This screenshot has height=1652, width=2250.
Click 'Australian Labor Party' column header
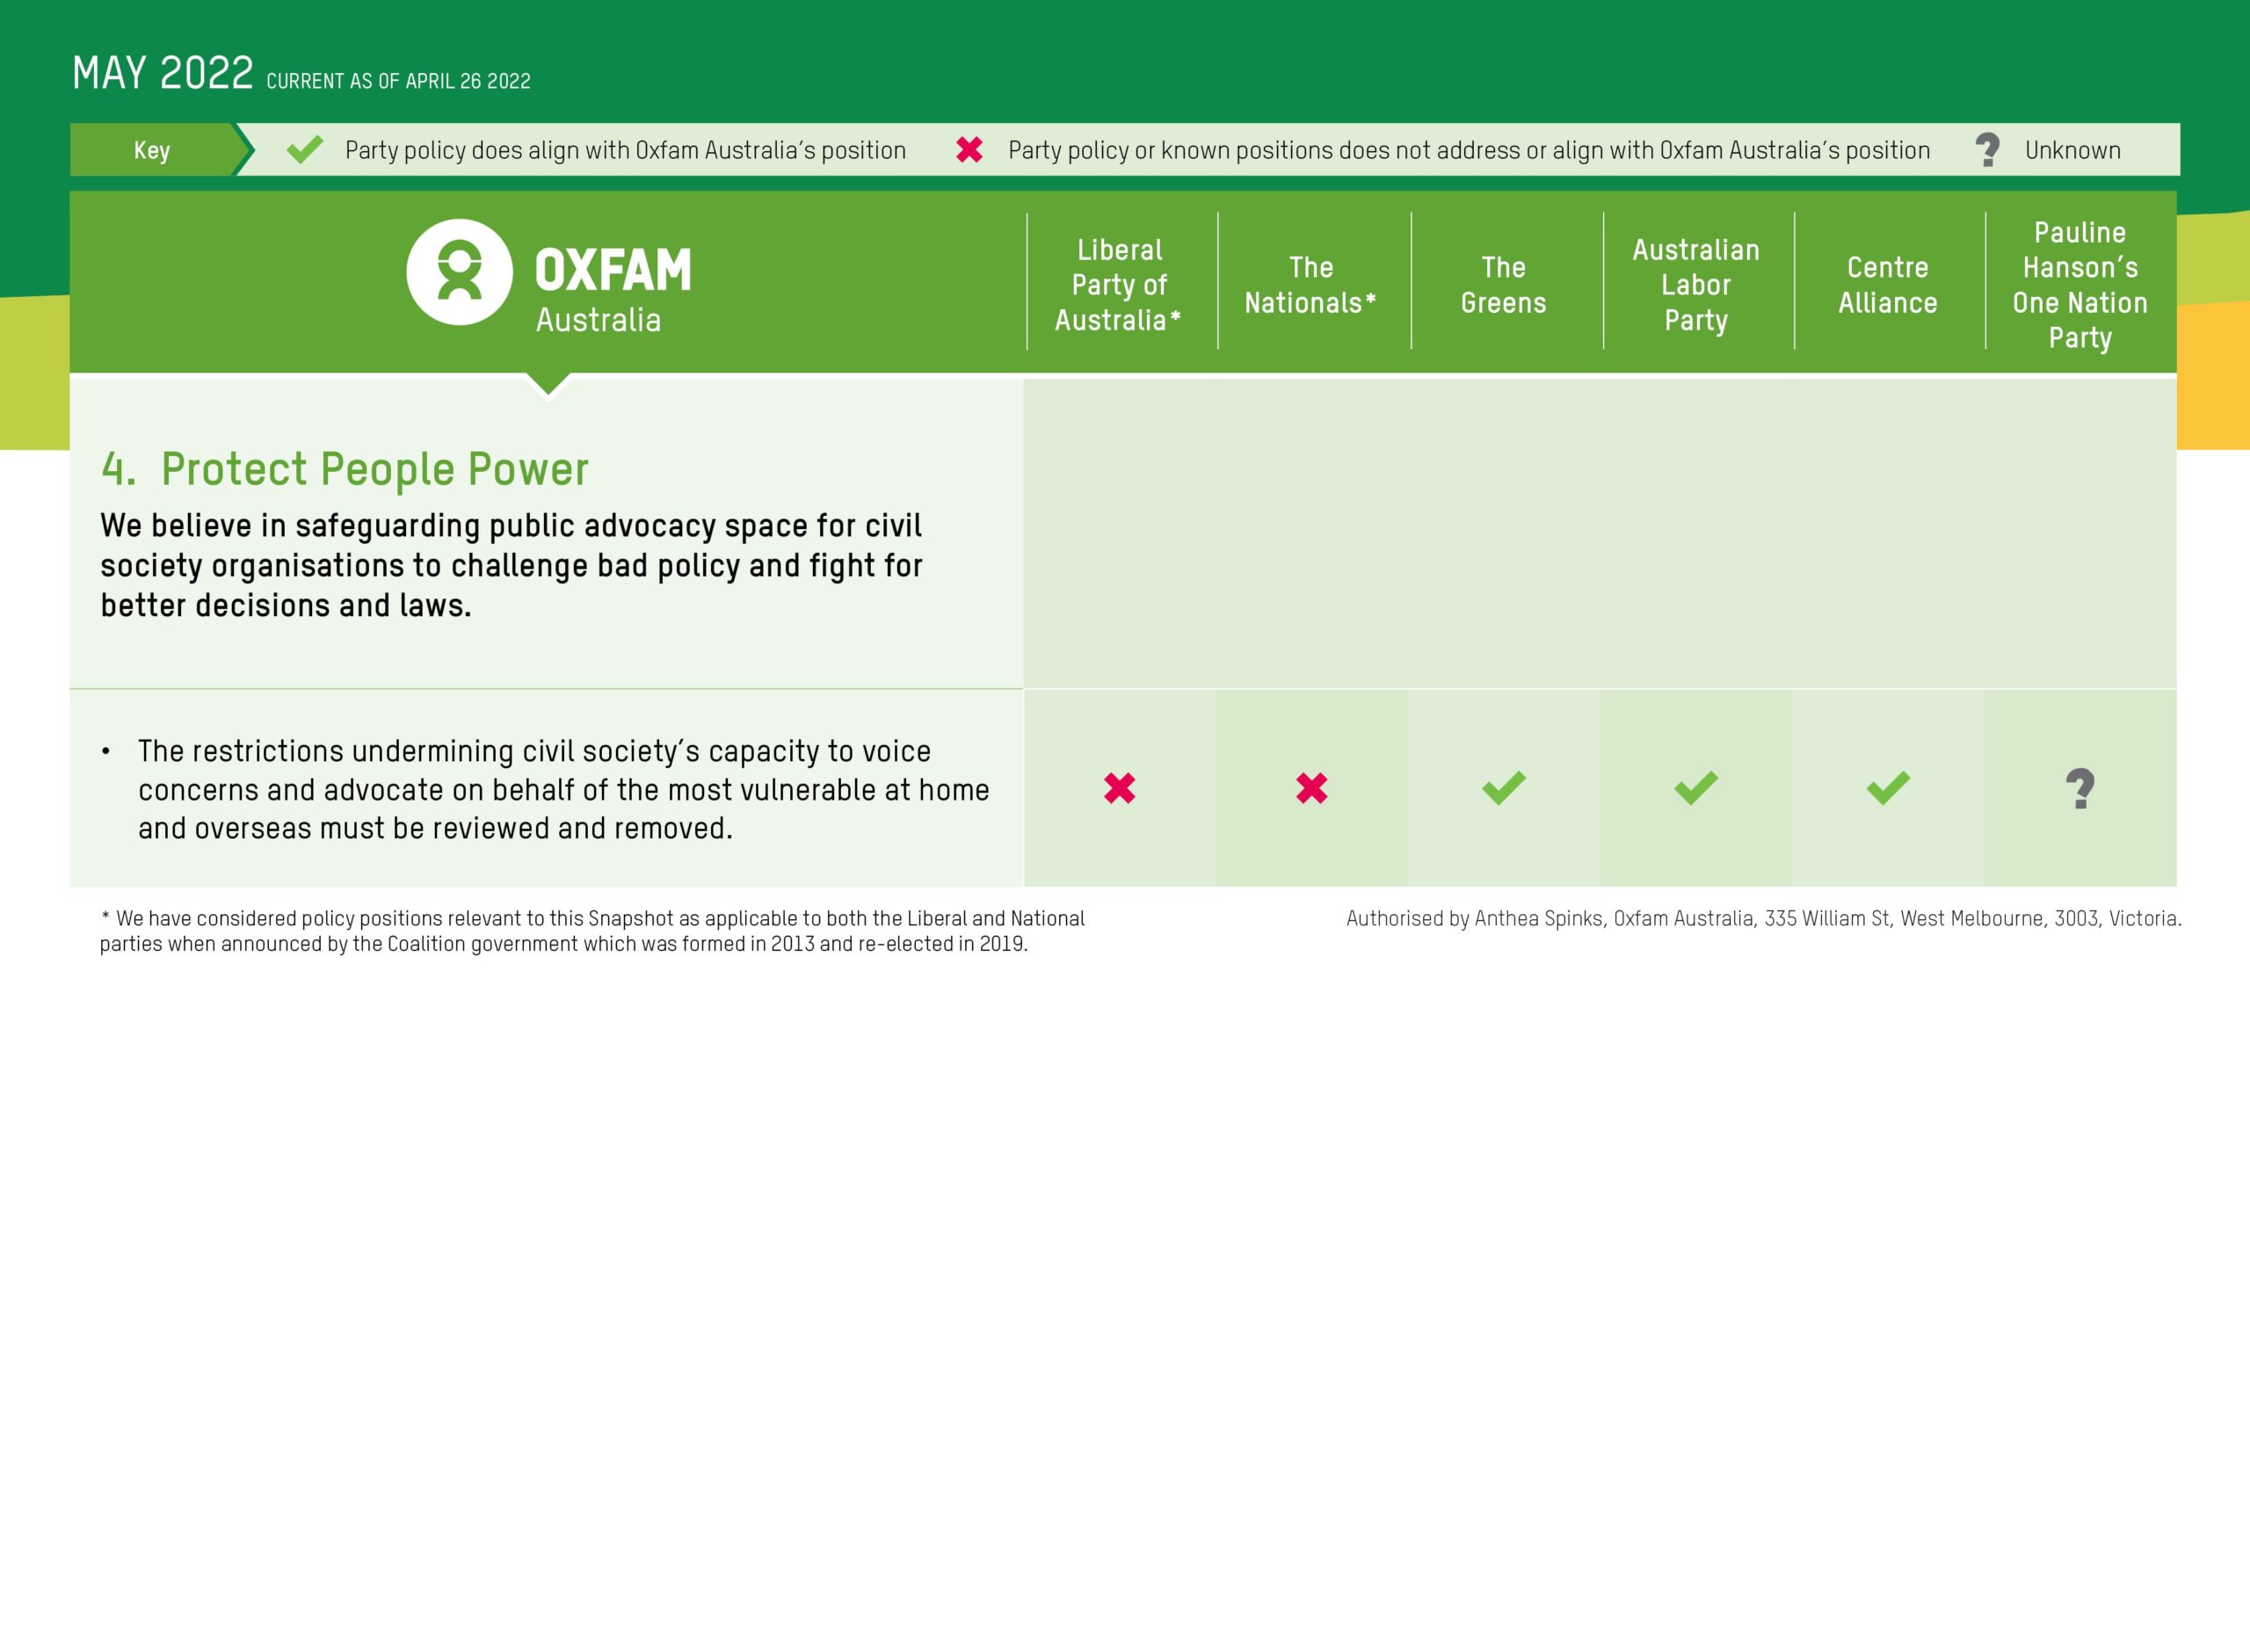(x=1695, y=285)
